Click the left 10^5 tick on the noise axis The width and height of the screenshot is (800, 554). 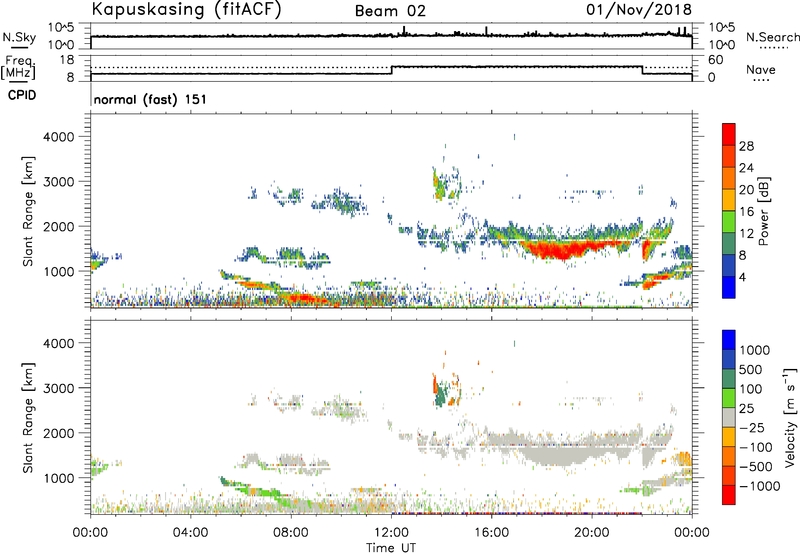[61, 28]
